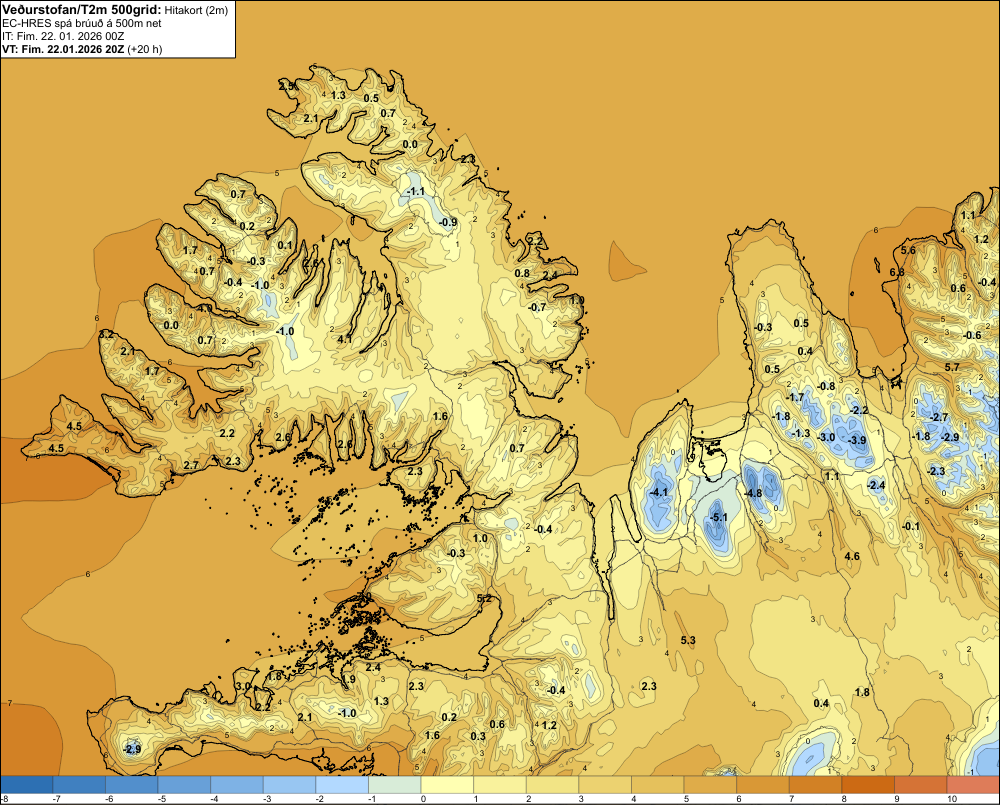Click the '2.7' temperature value
This screenshot has width=1000, height=805.
click(191, 466)
